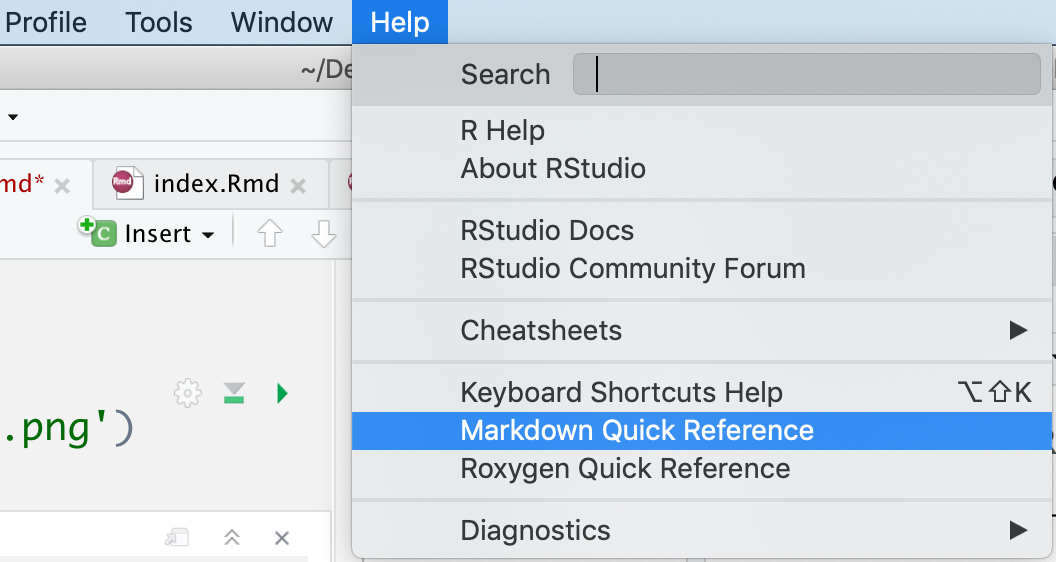Choose Keyboard Shortcuts Help
Viewport: 1056px width, 562px height.
(621, 392)
